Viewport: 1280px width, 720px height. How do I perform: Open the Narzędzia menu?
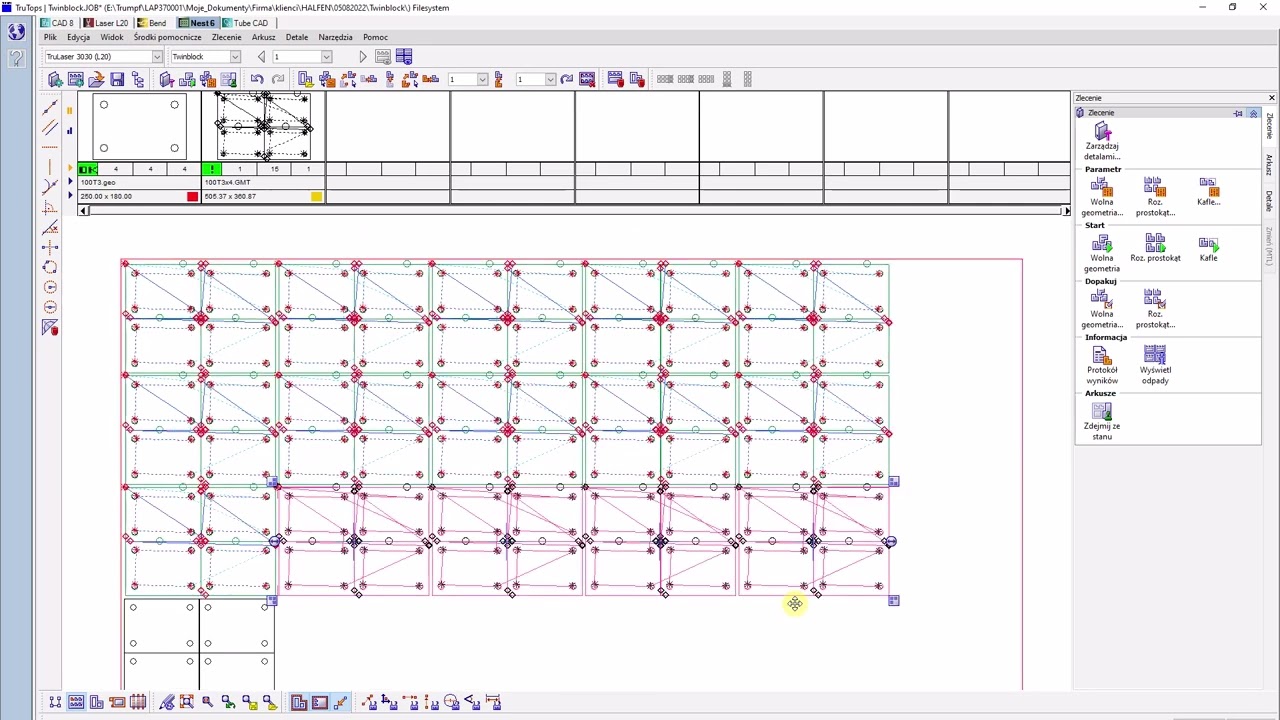(x=335, y=37)
